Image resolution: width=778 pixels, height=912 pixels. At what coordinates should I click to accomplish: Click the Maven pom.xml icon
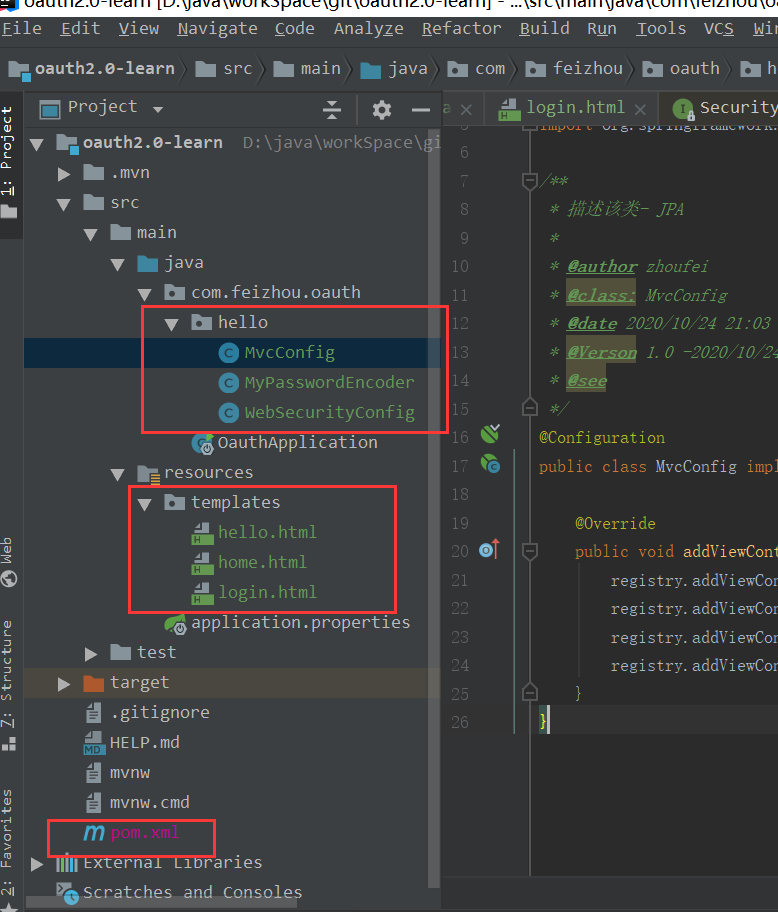click(x=94, y=833)
